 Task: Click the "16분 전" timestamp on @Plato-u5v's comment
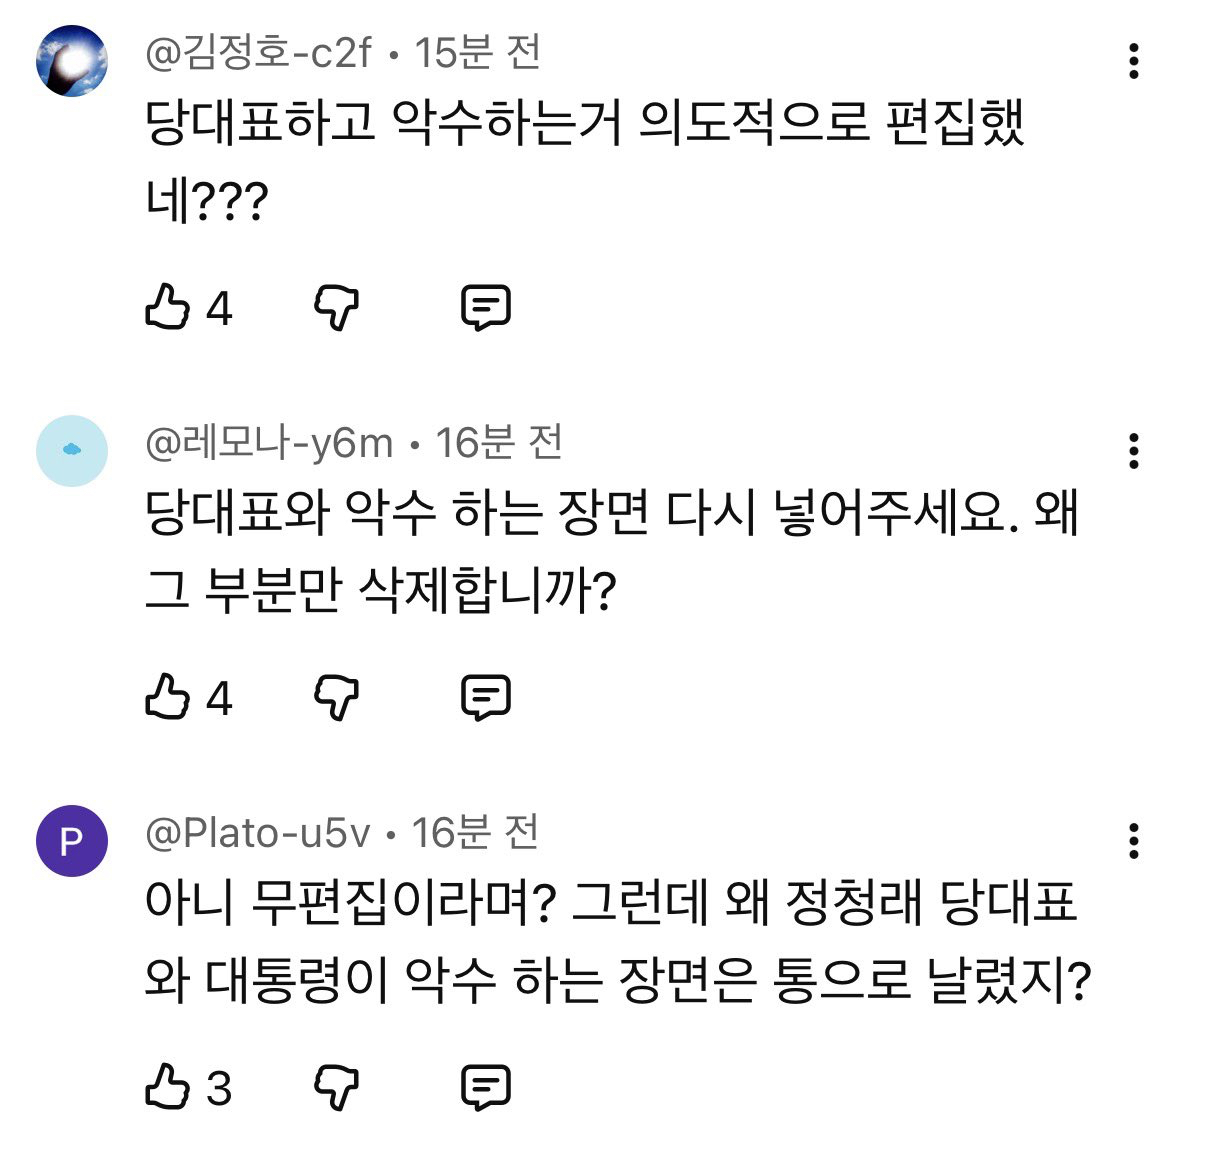[476, 833]
